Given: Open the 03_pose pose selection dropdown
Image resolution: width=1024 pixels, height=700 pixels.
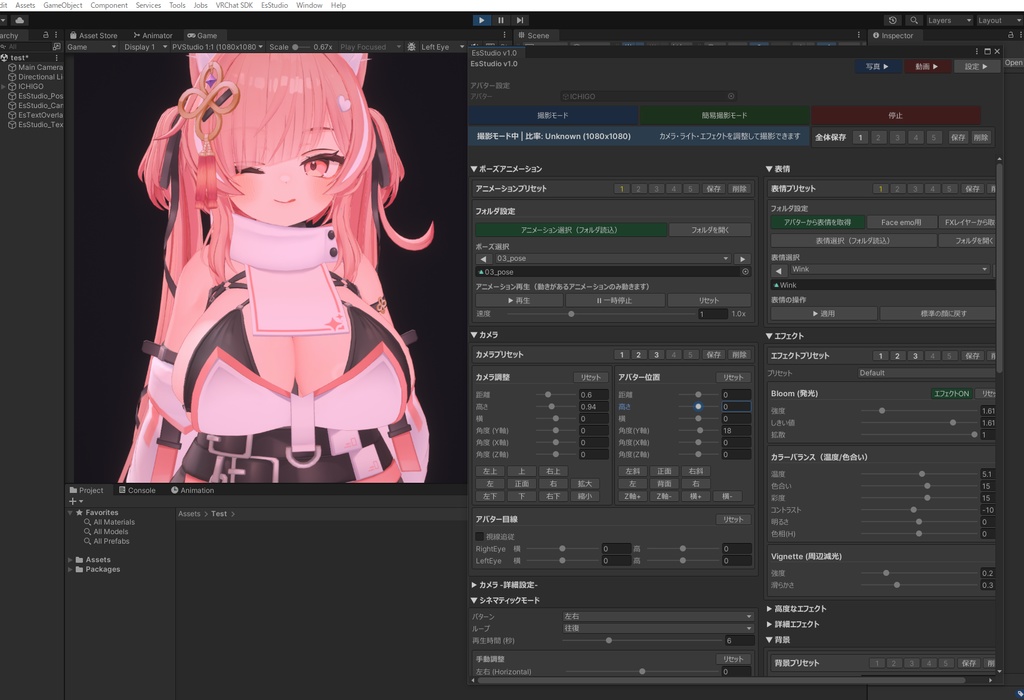Looking at the screenshot, I should coord(610,258).
